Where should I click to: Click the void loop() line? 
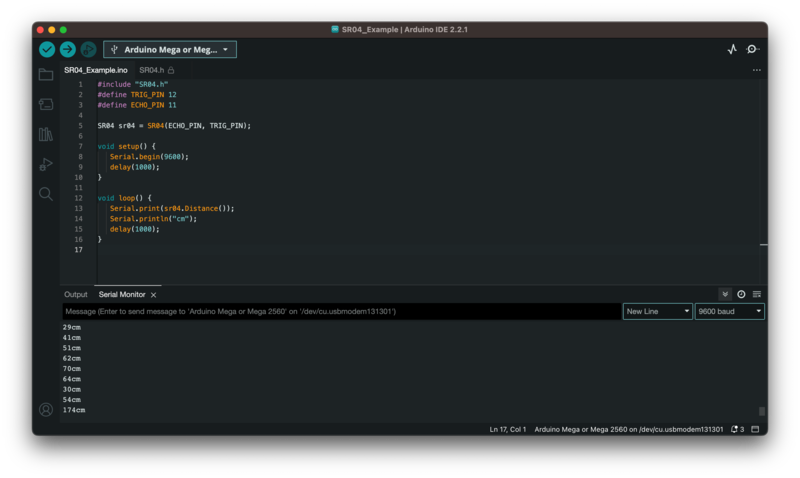pos(124,198)
